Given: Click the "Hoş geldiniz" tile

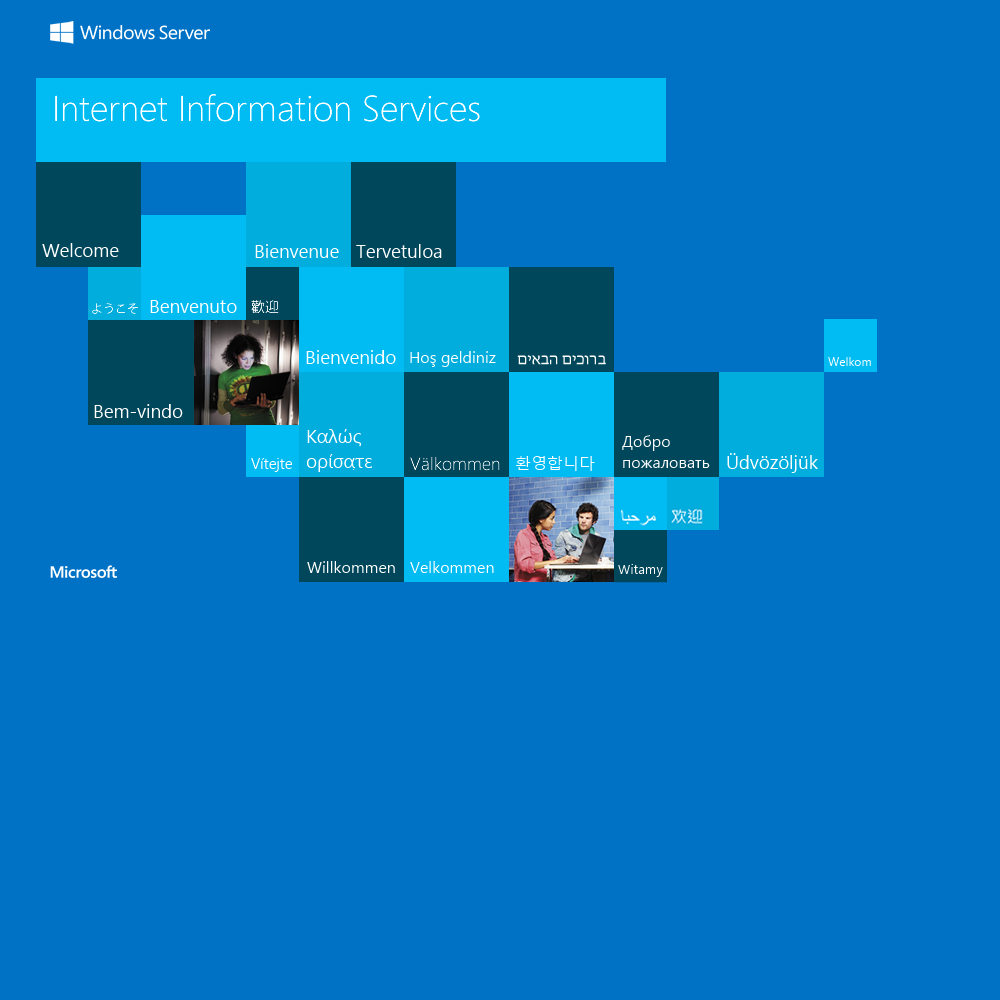Looking at the screenshot, I should (456, 320).
